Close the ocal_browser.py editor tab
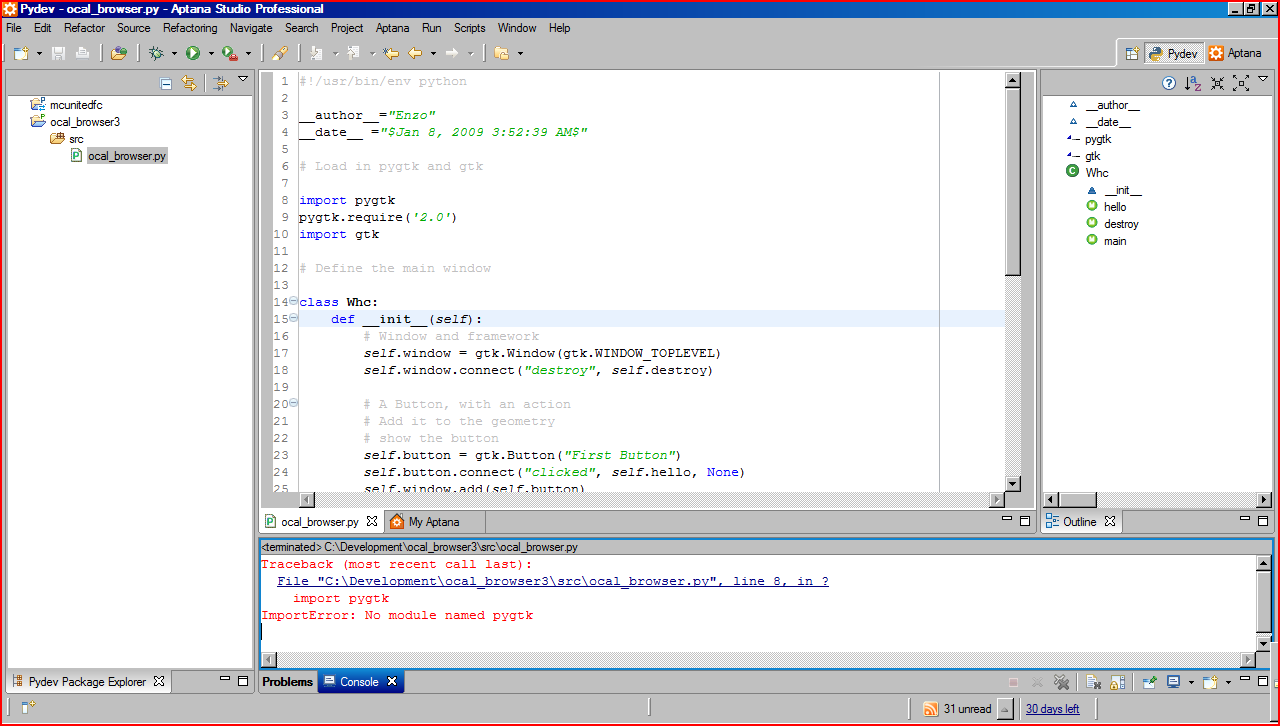 tap(372, 522)
